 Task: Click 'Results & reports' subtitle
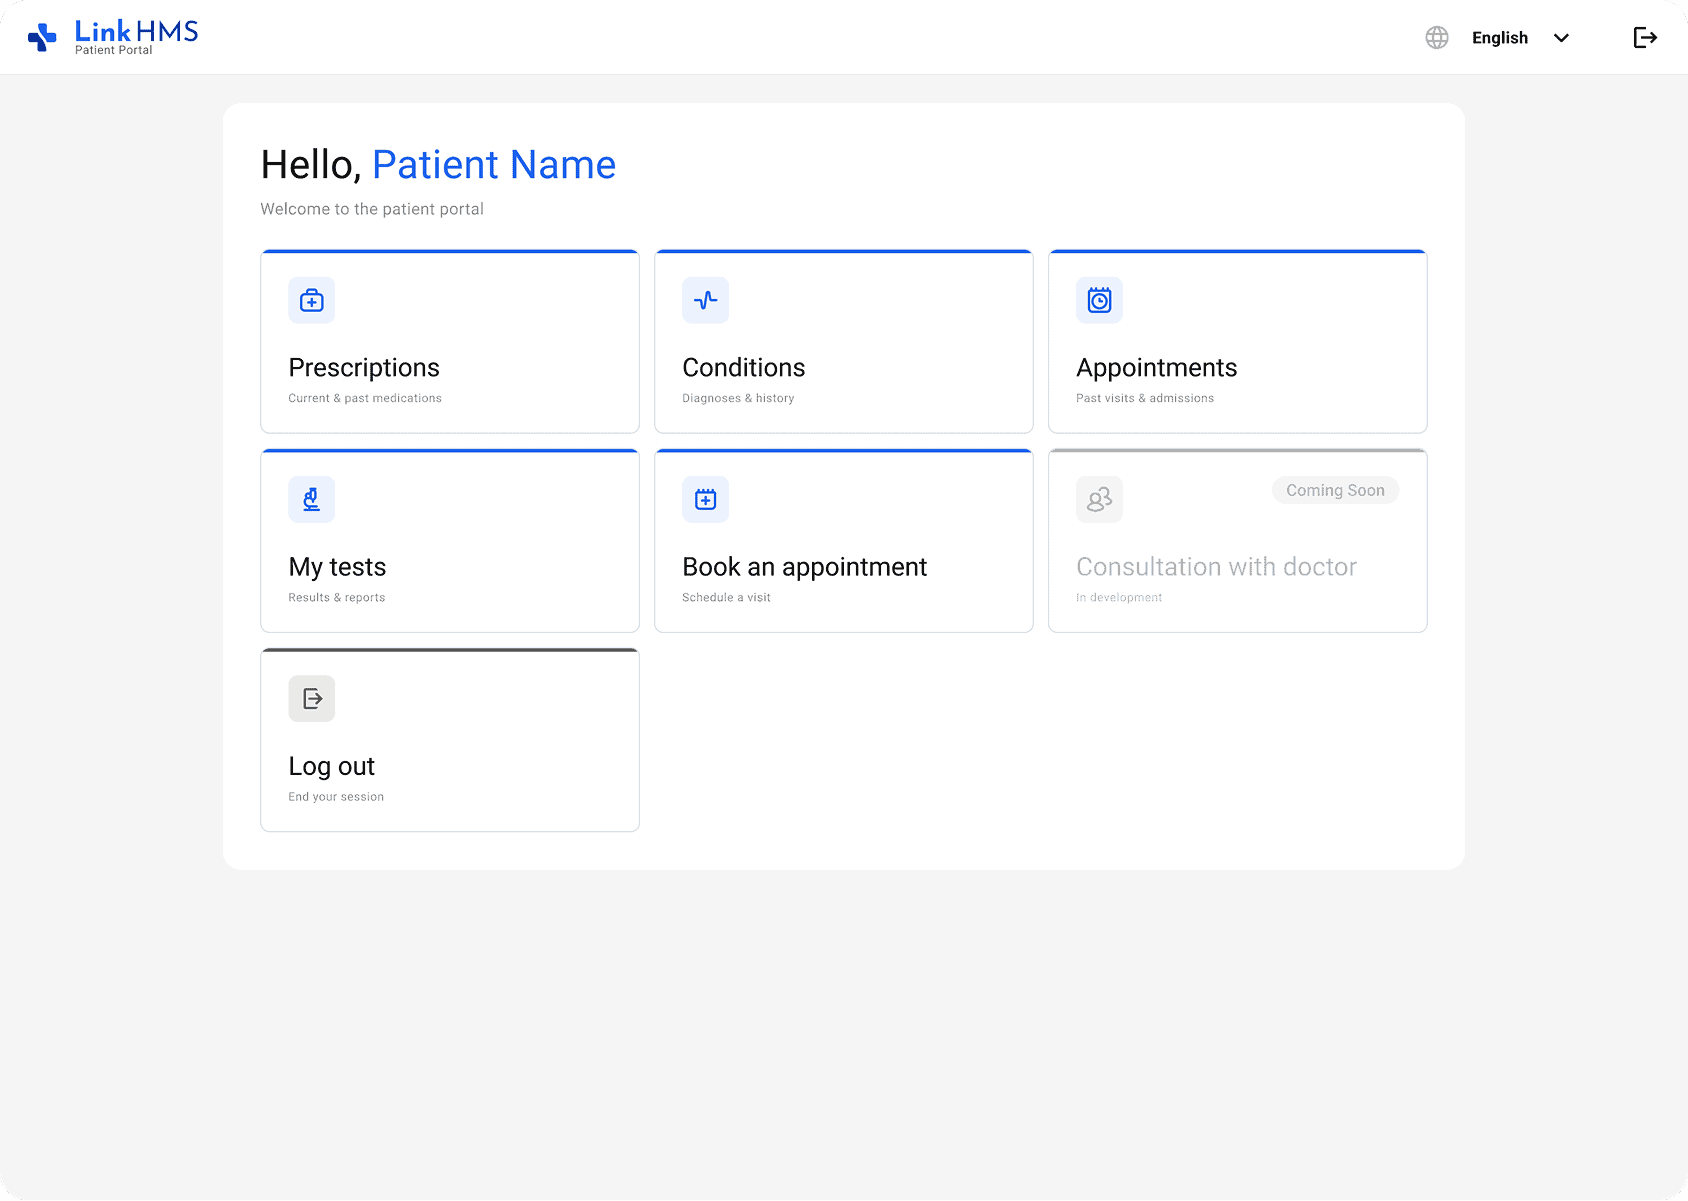click(x=337, y=597)
